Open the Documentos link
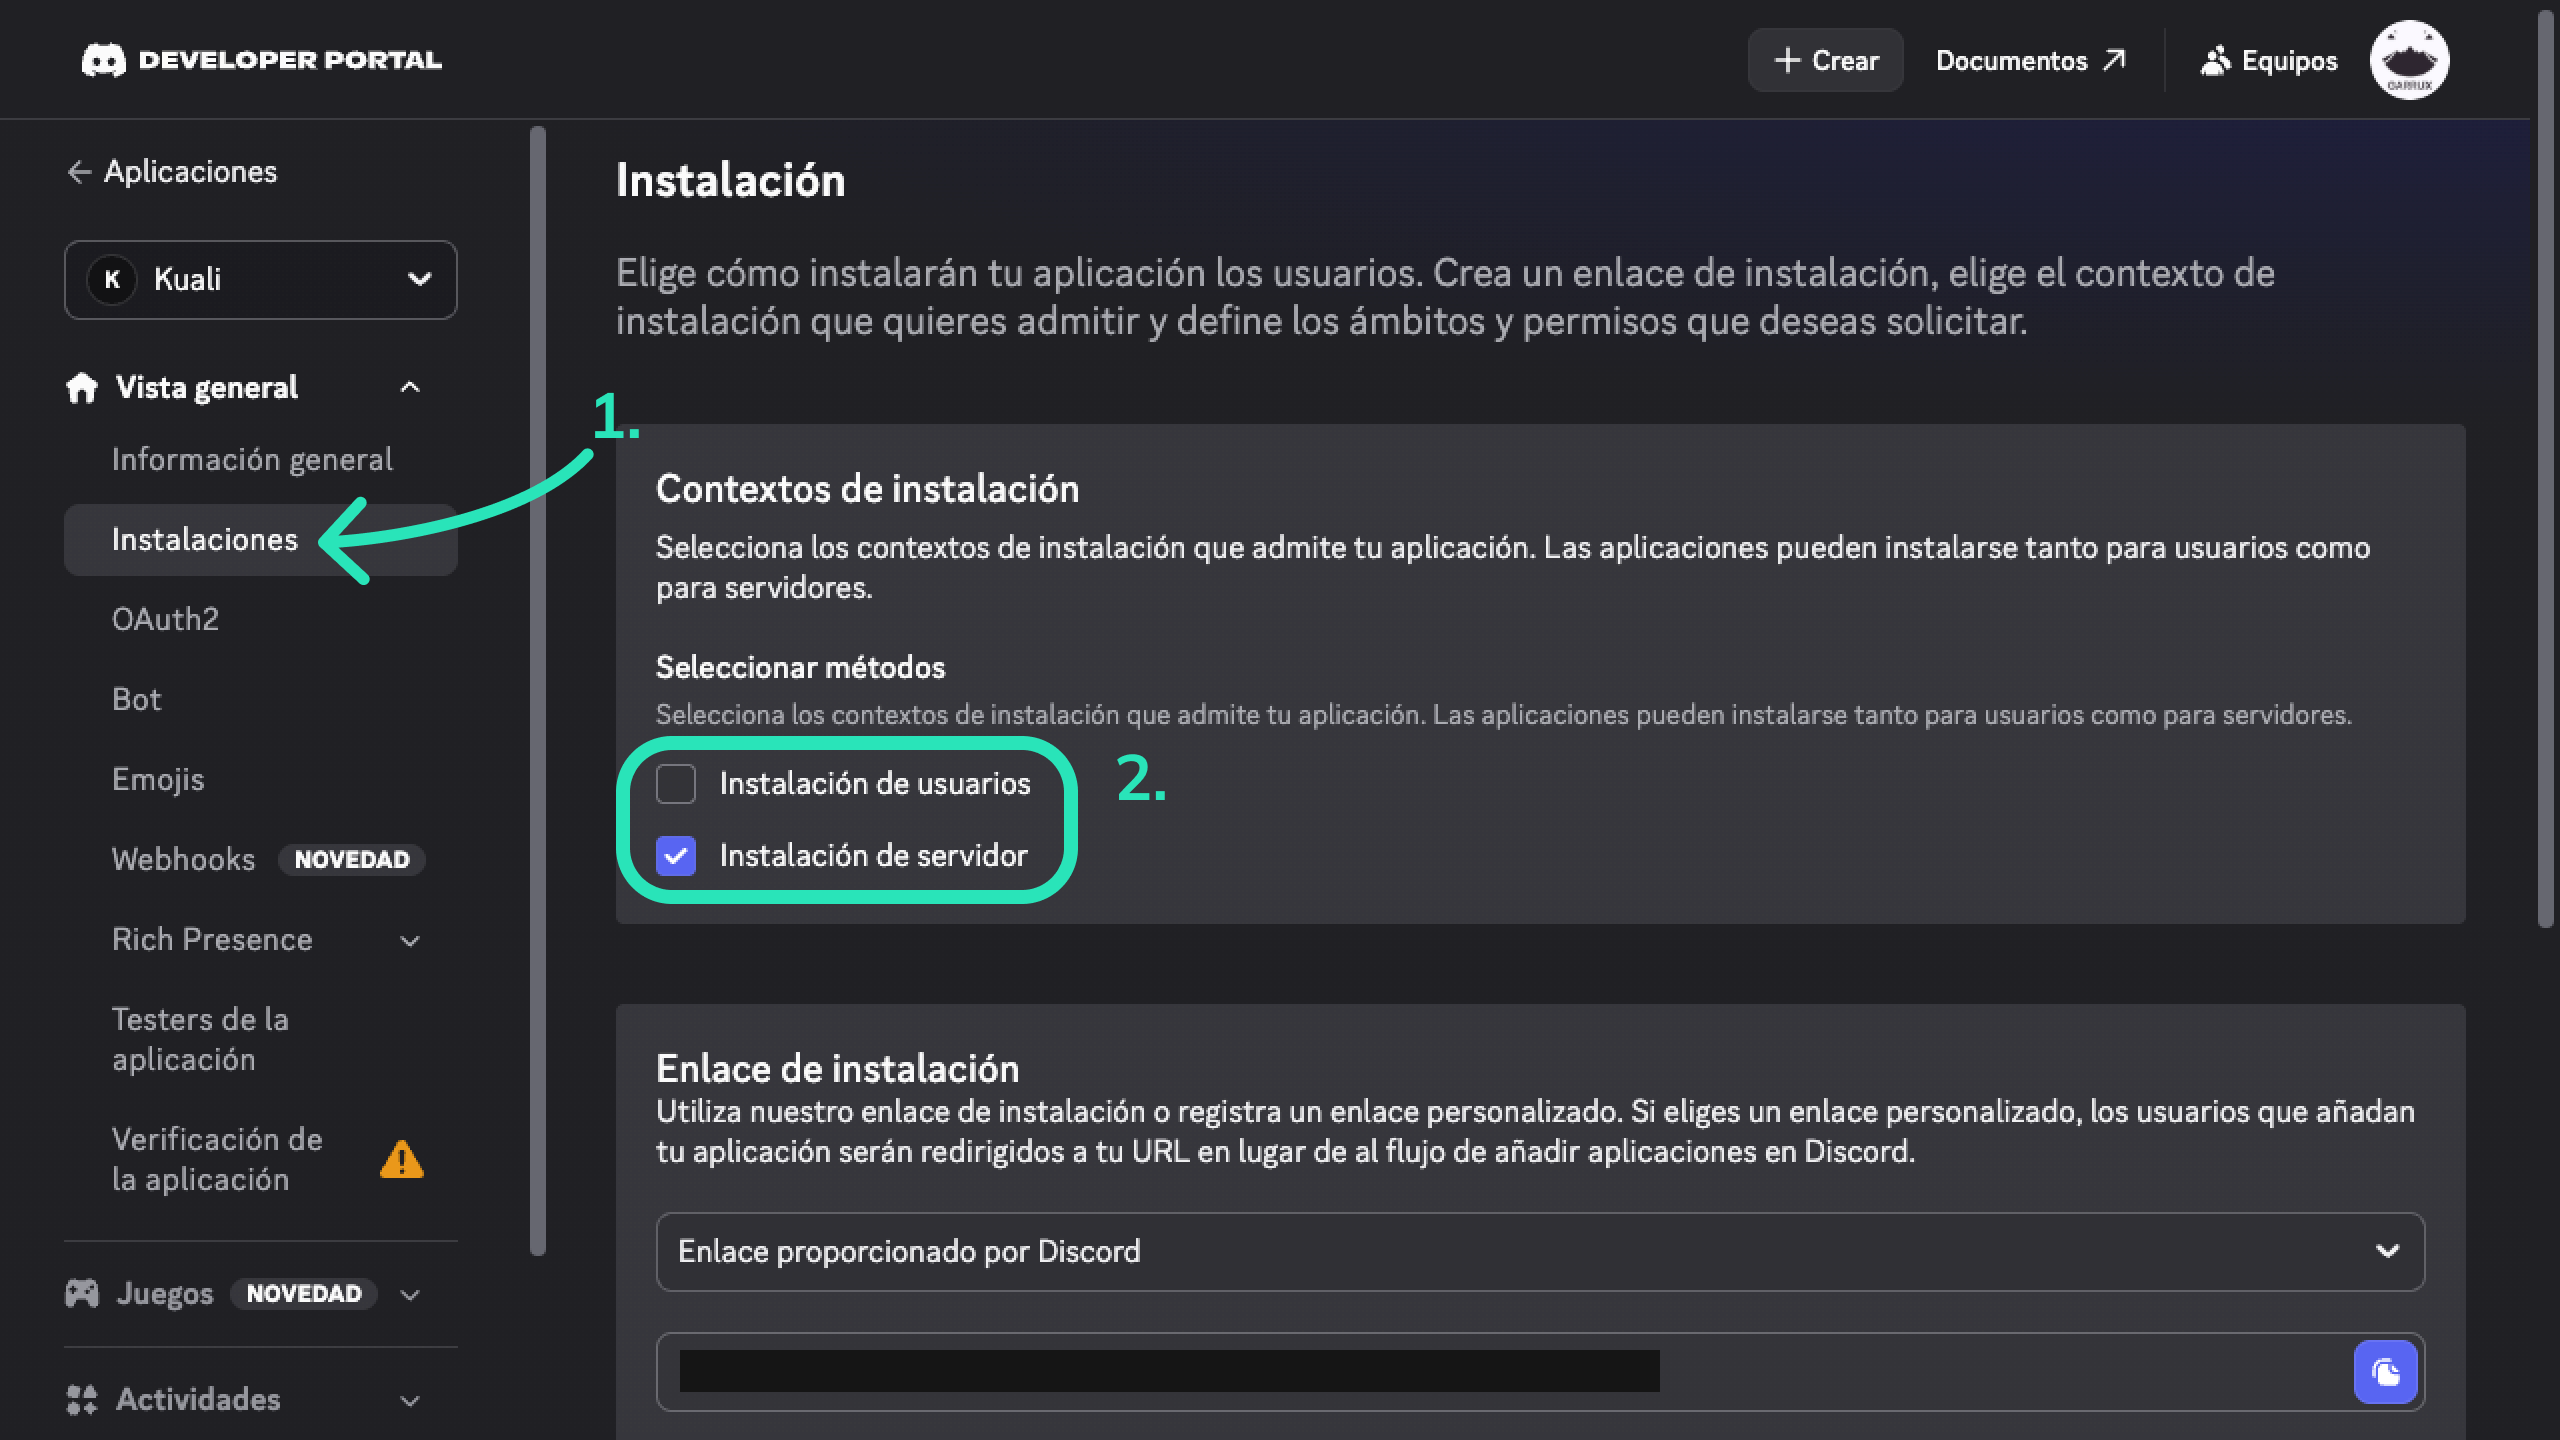 2030,61
